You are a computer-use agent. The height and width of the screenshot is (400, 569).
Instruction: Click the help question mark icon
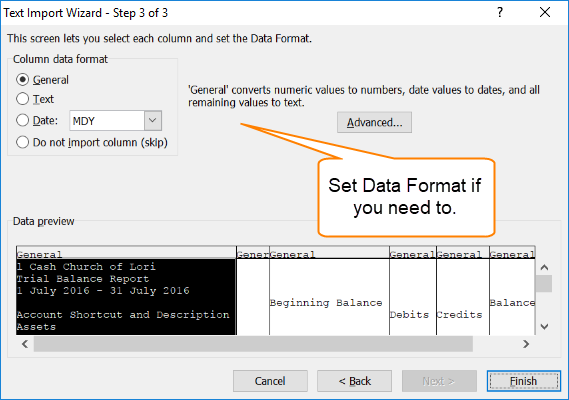500,12
